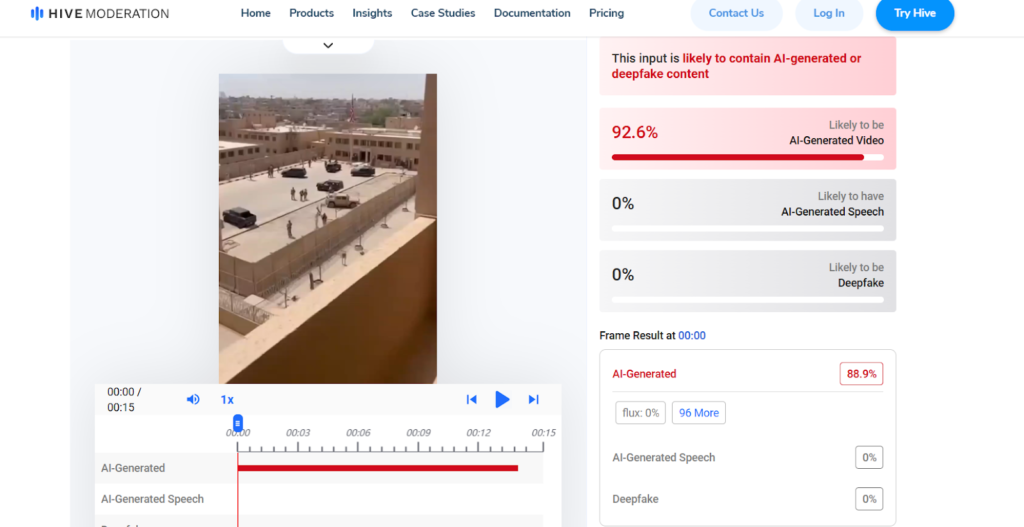Skip to the next frame

(534, 400)
